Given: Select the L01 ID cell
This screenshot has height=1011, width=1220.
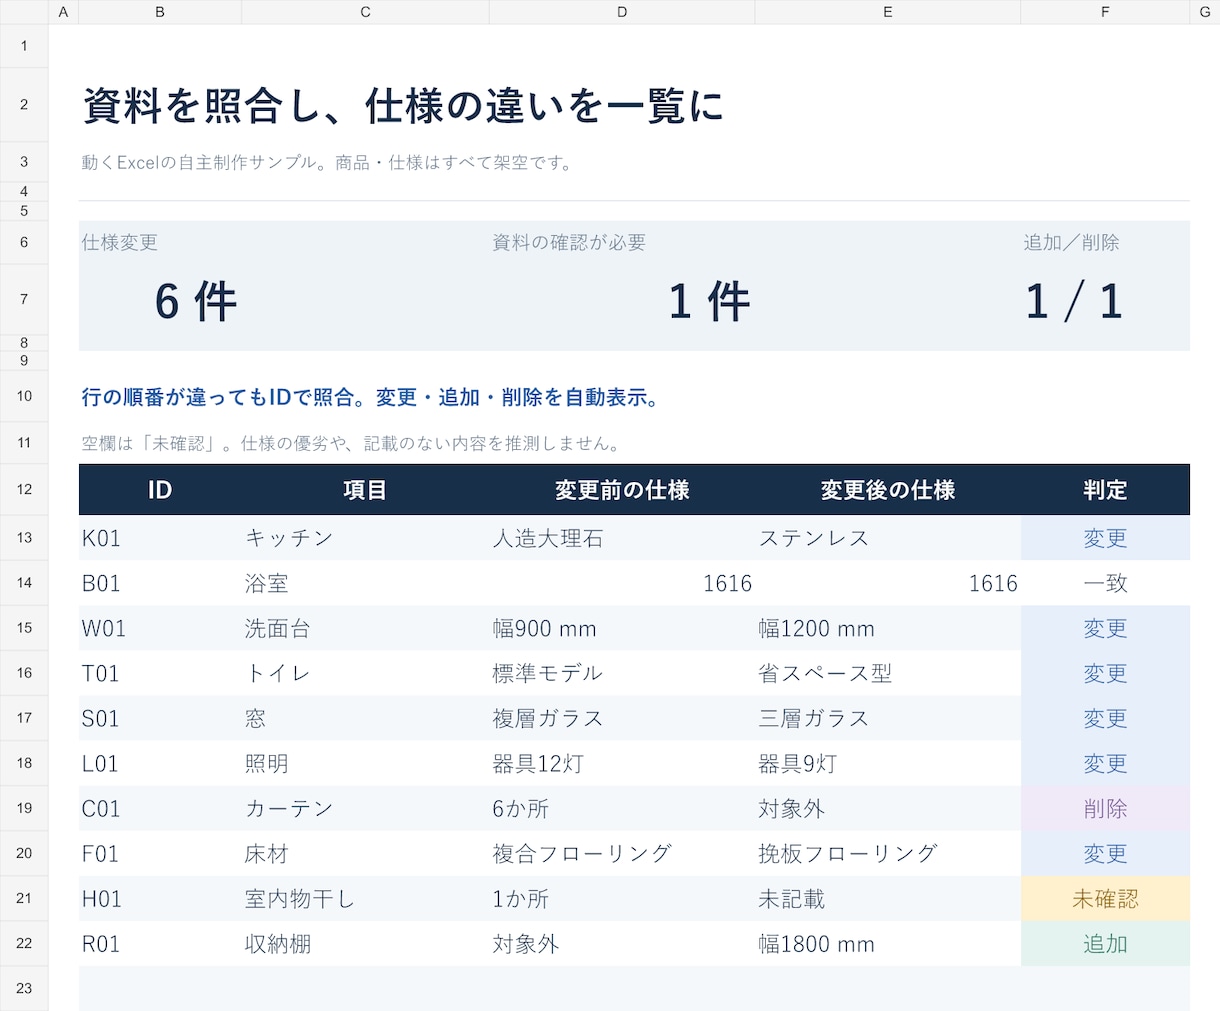Looking at the screenshot, I should click(160, 763).
